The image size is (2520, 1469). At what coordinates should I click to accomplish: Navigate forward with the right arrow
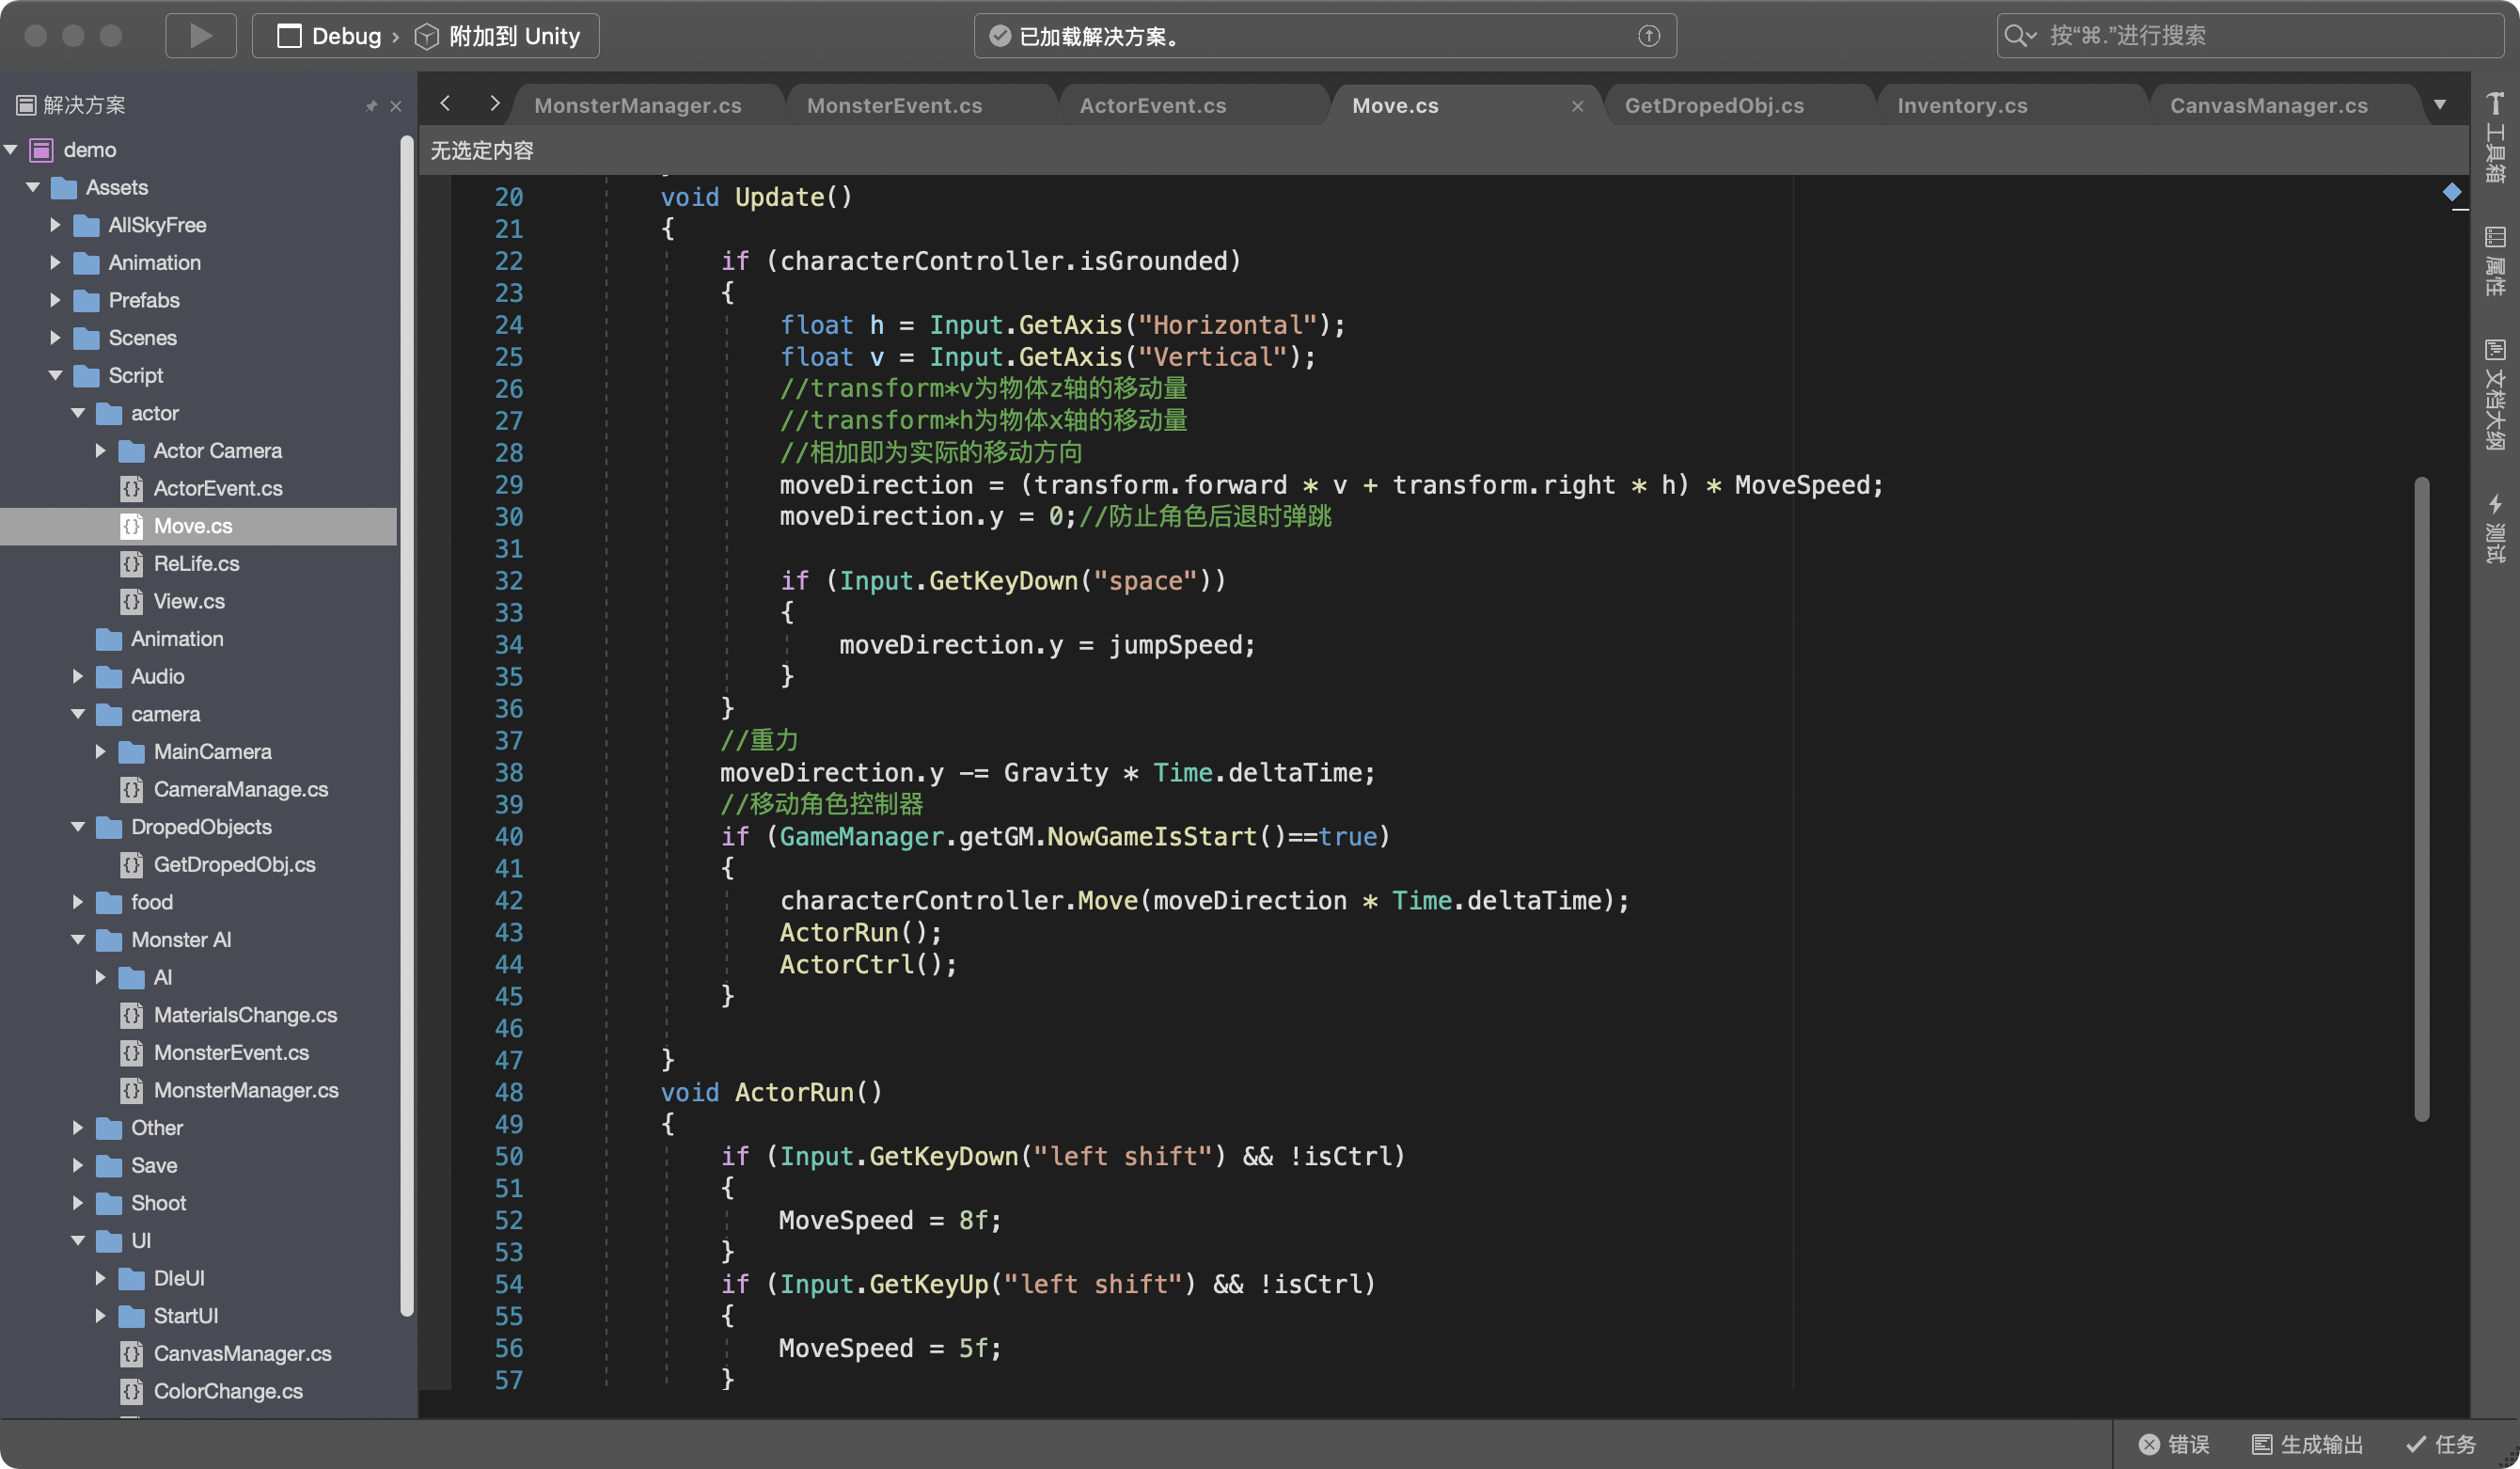494,103
